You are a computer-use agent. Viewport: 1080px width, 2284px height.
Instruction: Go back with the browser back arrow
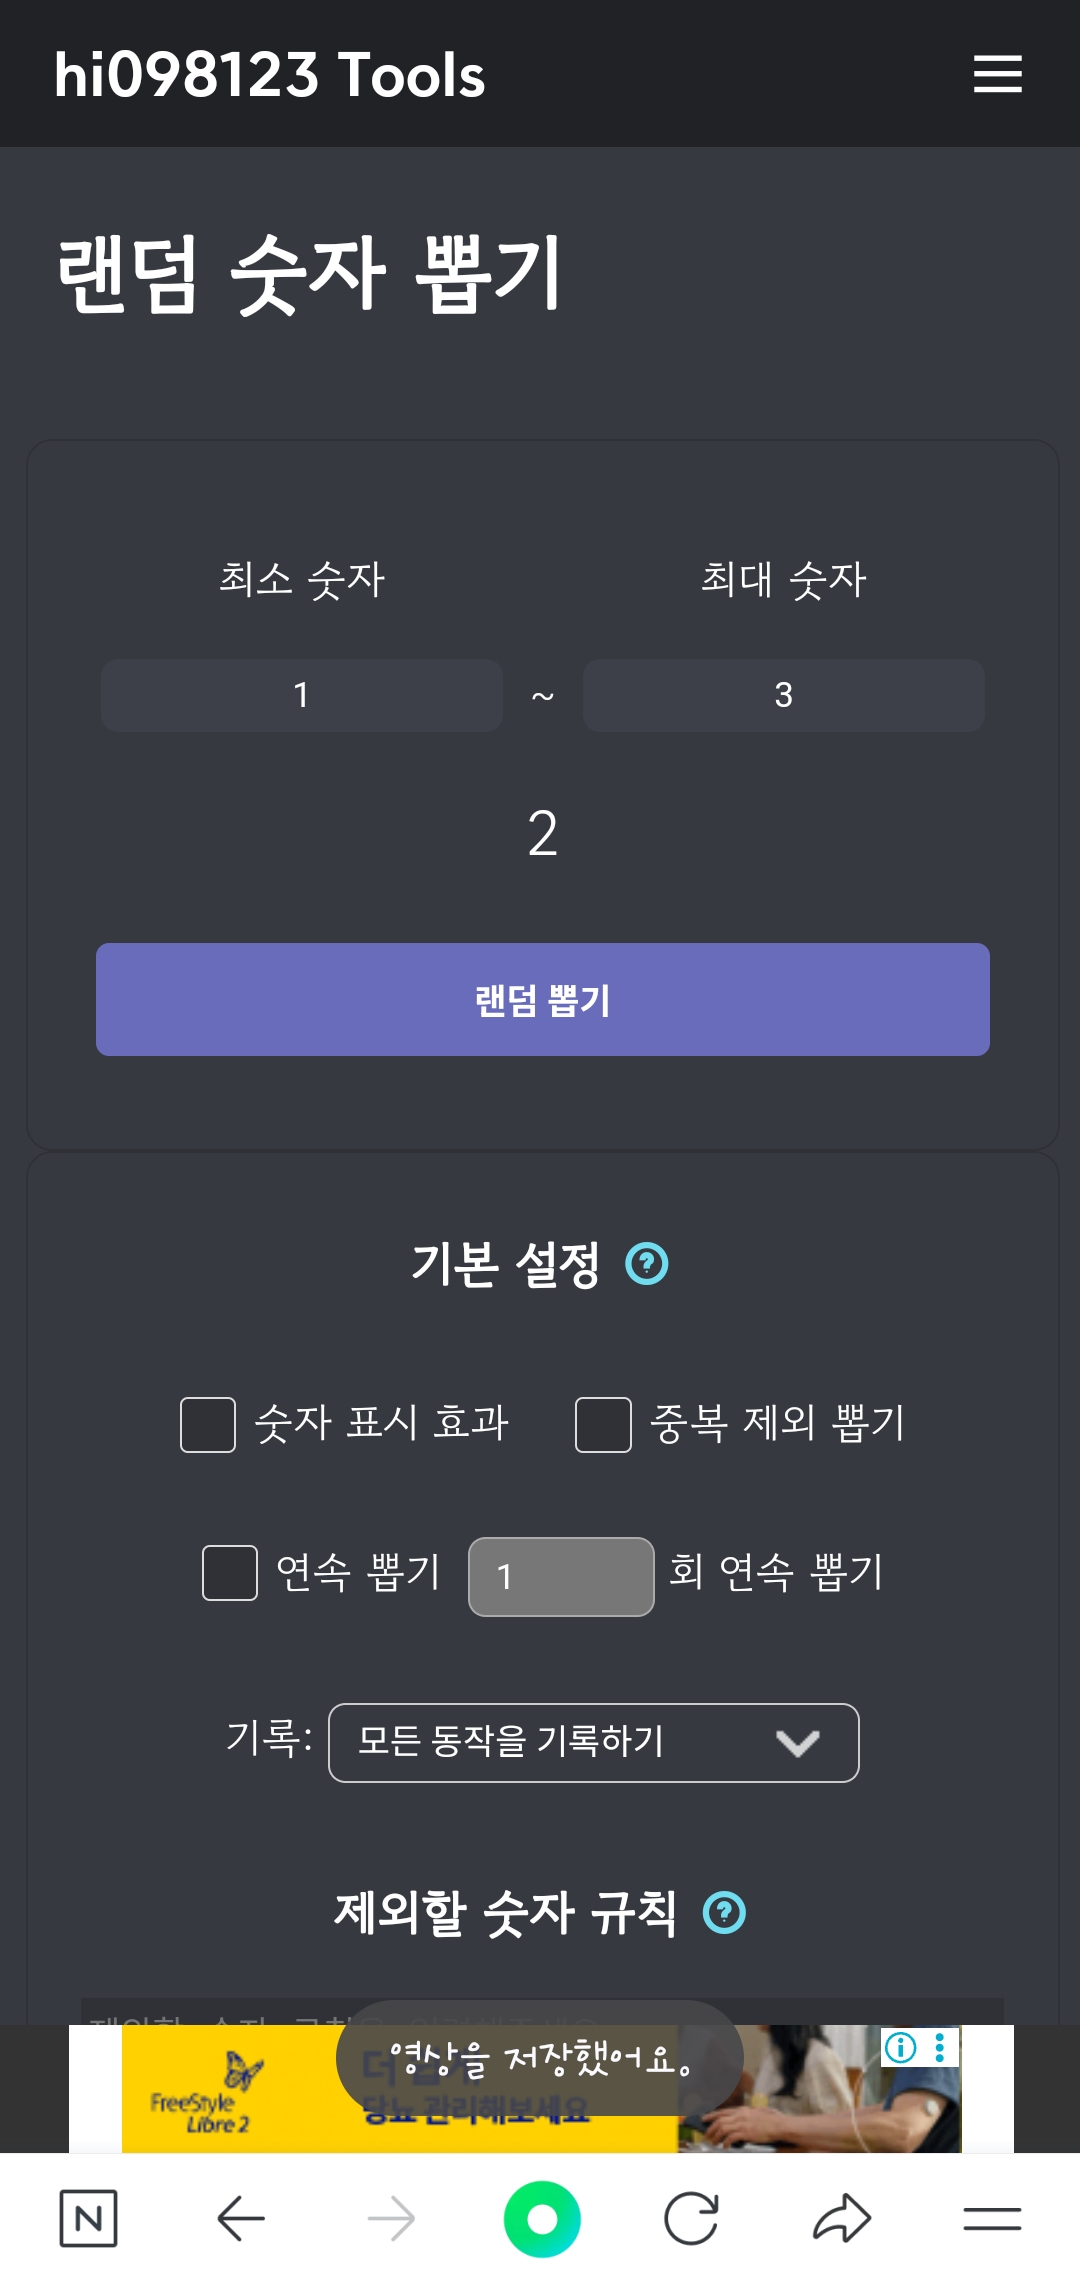[241, 2219]
